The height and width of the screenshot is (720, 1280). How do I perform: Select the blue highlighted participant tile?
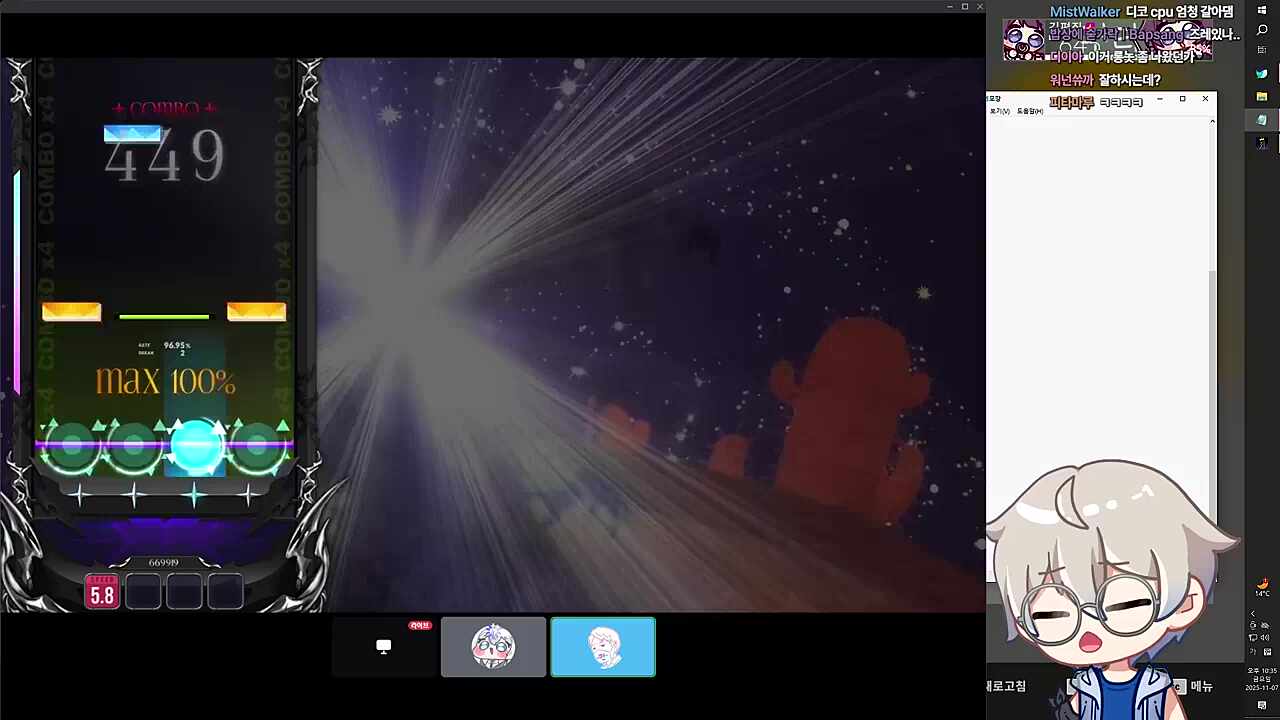pos(603,647)
